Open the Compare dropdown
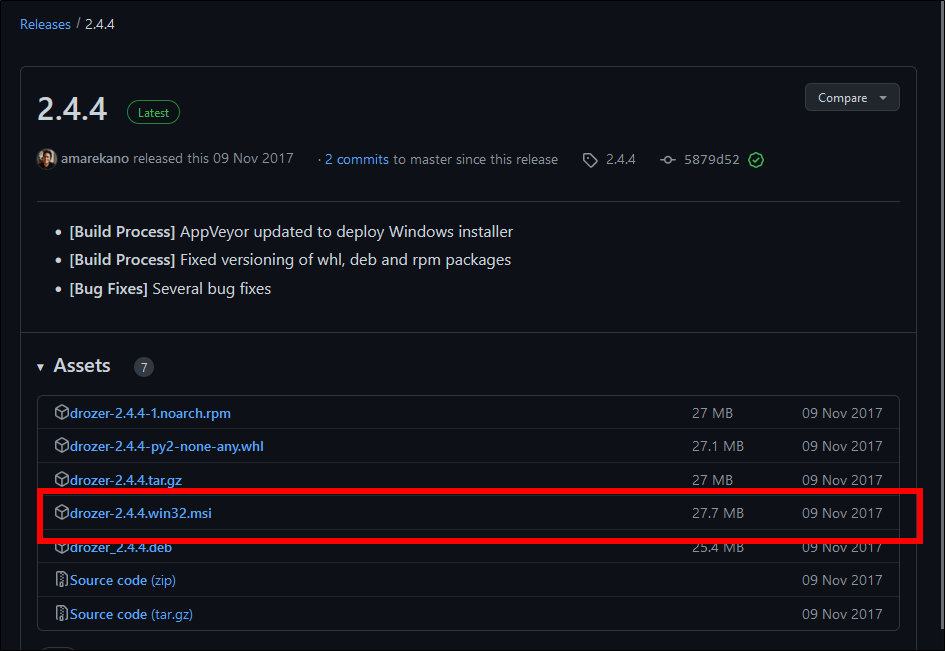Image resolution: width=945 pixels, height=651 pixels. click(852, 98)
